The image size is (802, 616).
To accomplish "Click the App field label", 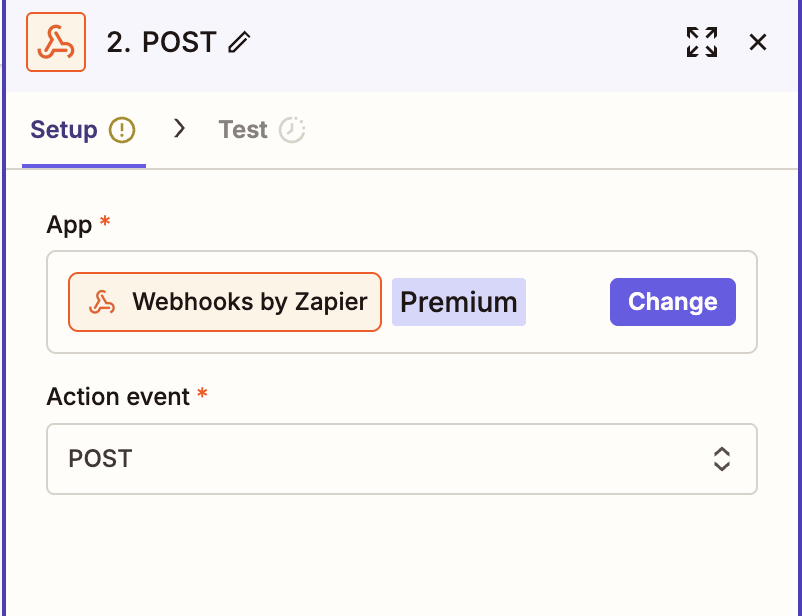I will coord(69,225).
